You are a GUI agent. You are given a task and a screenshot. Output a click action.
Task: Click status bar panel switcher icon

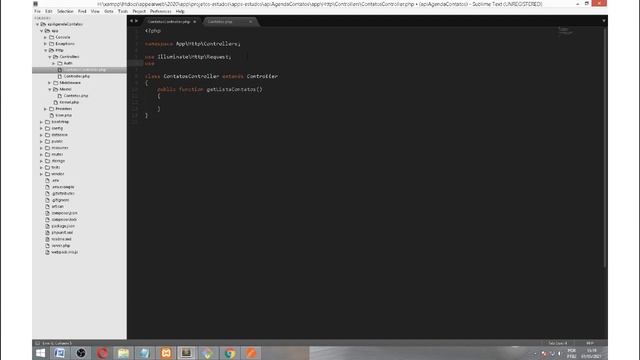(x=37, y=343)
